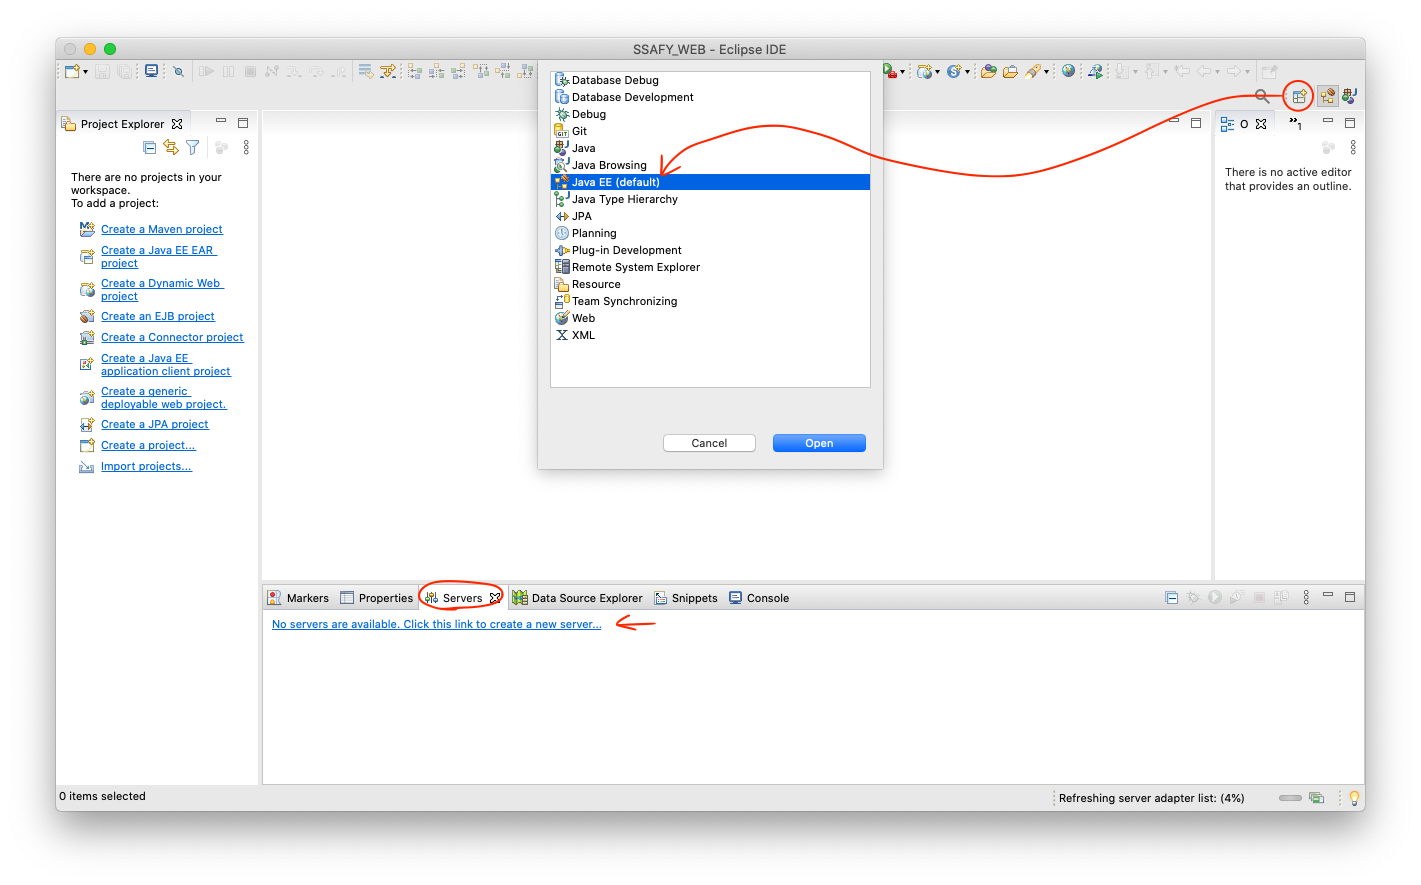Click the Open Type toolbar icon

(989, 71)
